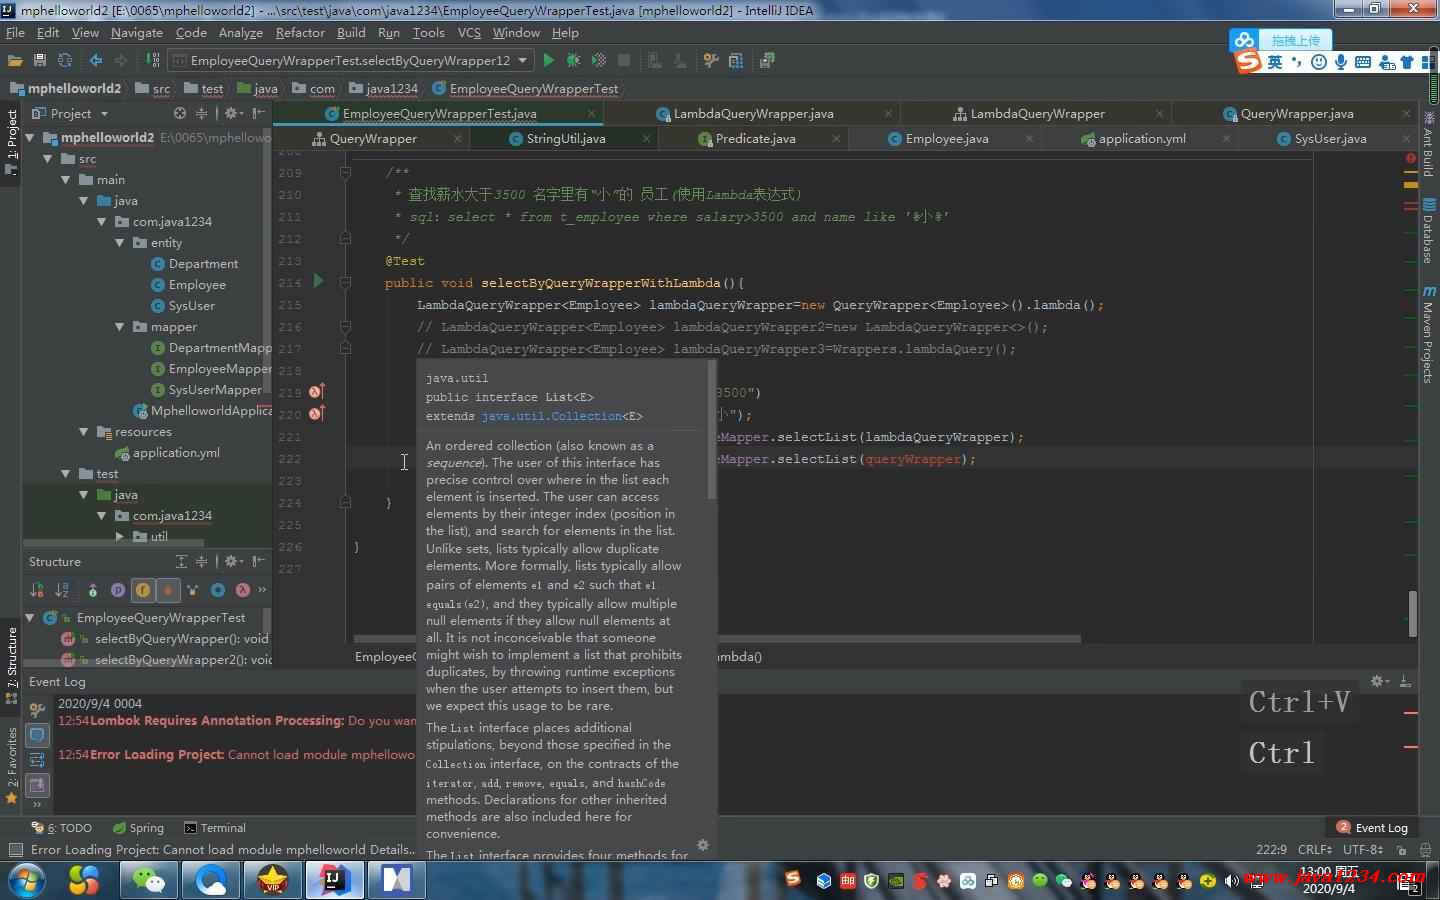
Task: Toggle show lambdas in Structure panel
Action: 242,590
